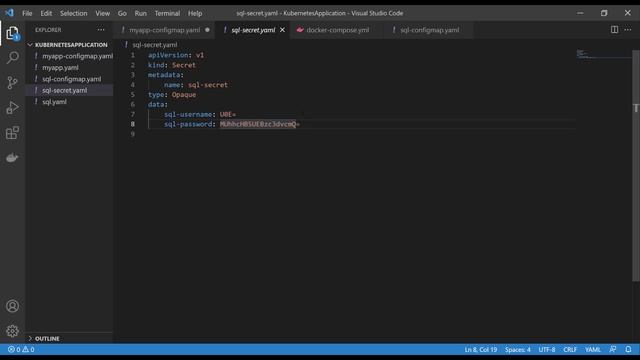Open myapp-configmap.yaml in explorer
The height and width of the screenshot is (360, 640).
[69, 56]
